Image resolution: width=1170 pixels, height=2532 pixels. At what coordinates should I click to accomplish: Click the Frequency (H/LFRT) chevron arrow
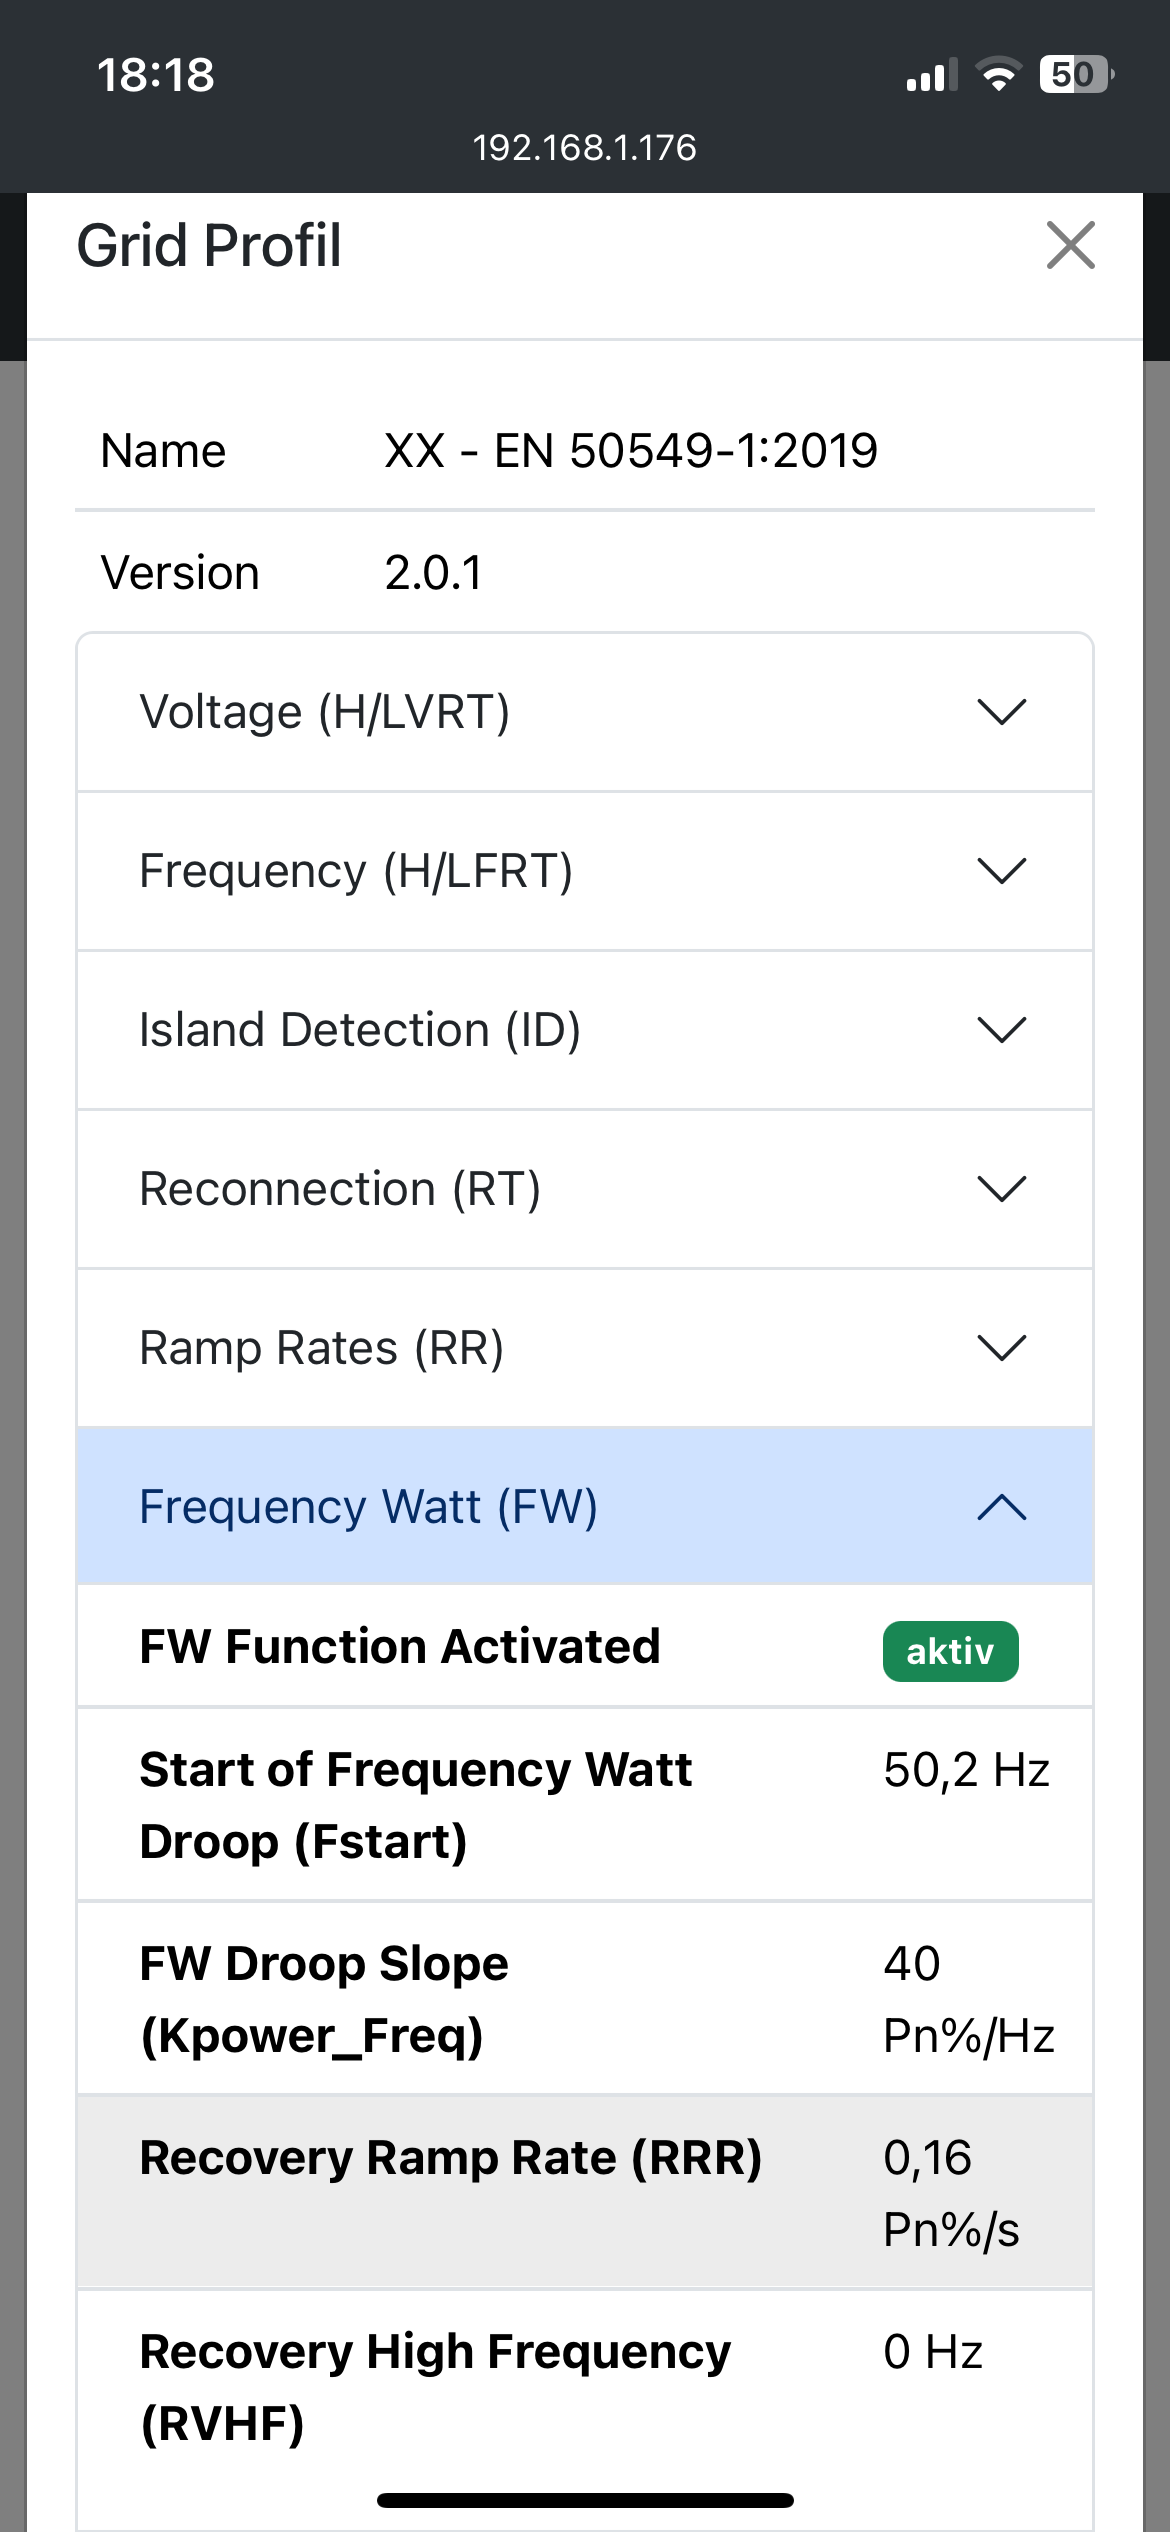pos(1002,871)
